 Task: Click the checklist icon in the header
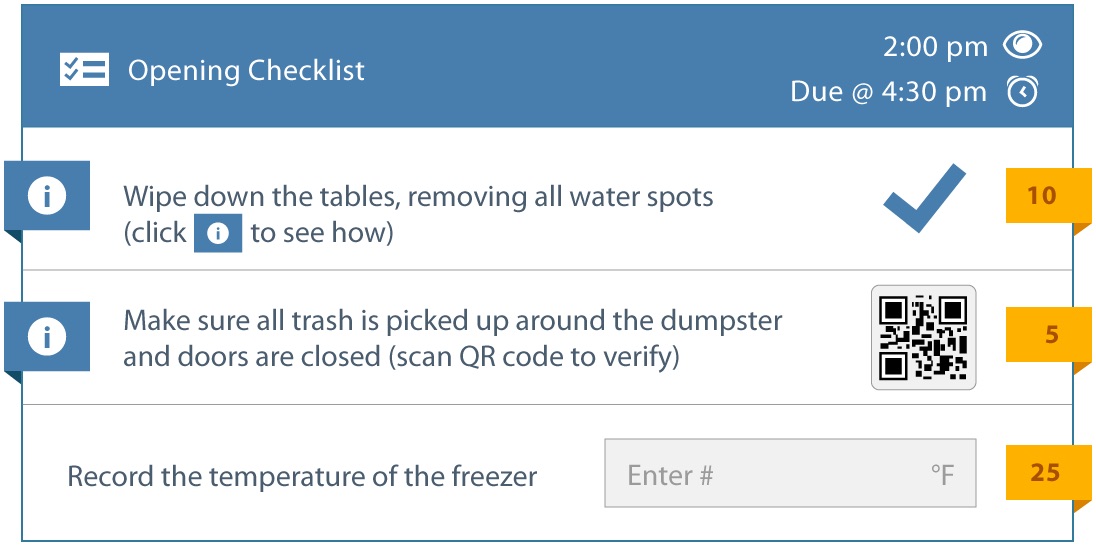pos(84,70)
